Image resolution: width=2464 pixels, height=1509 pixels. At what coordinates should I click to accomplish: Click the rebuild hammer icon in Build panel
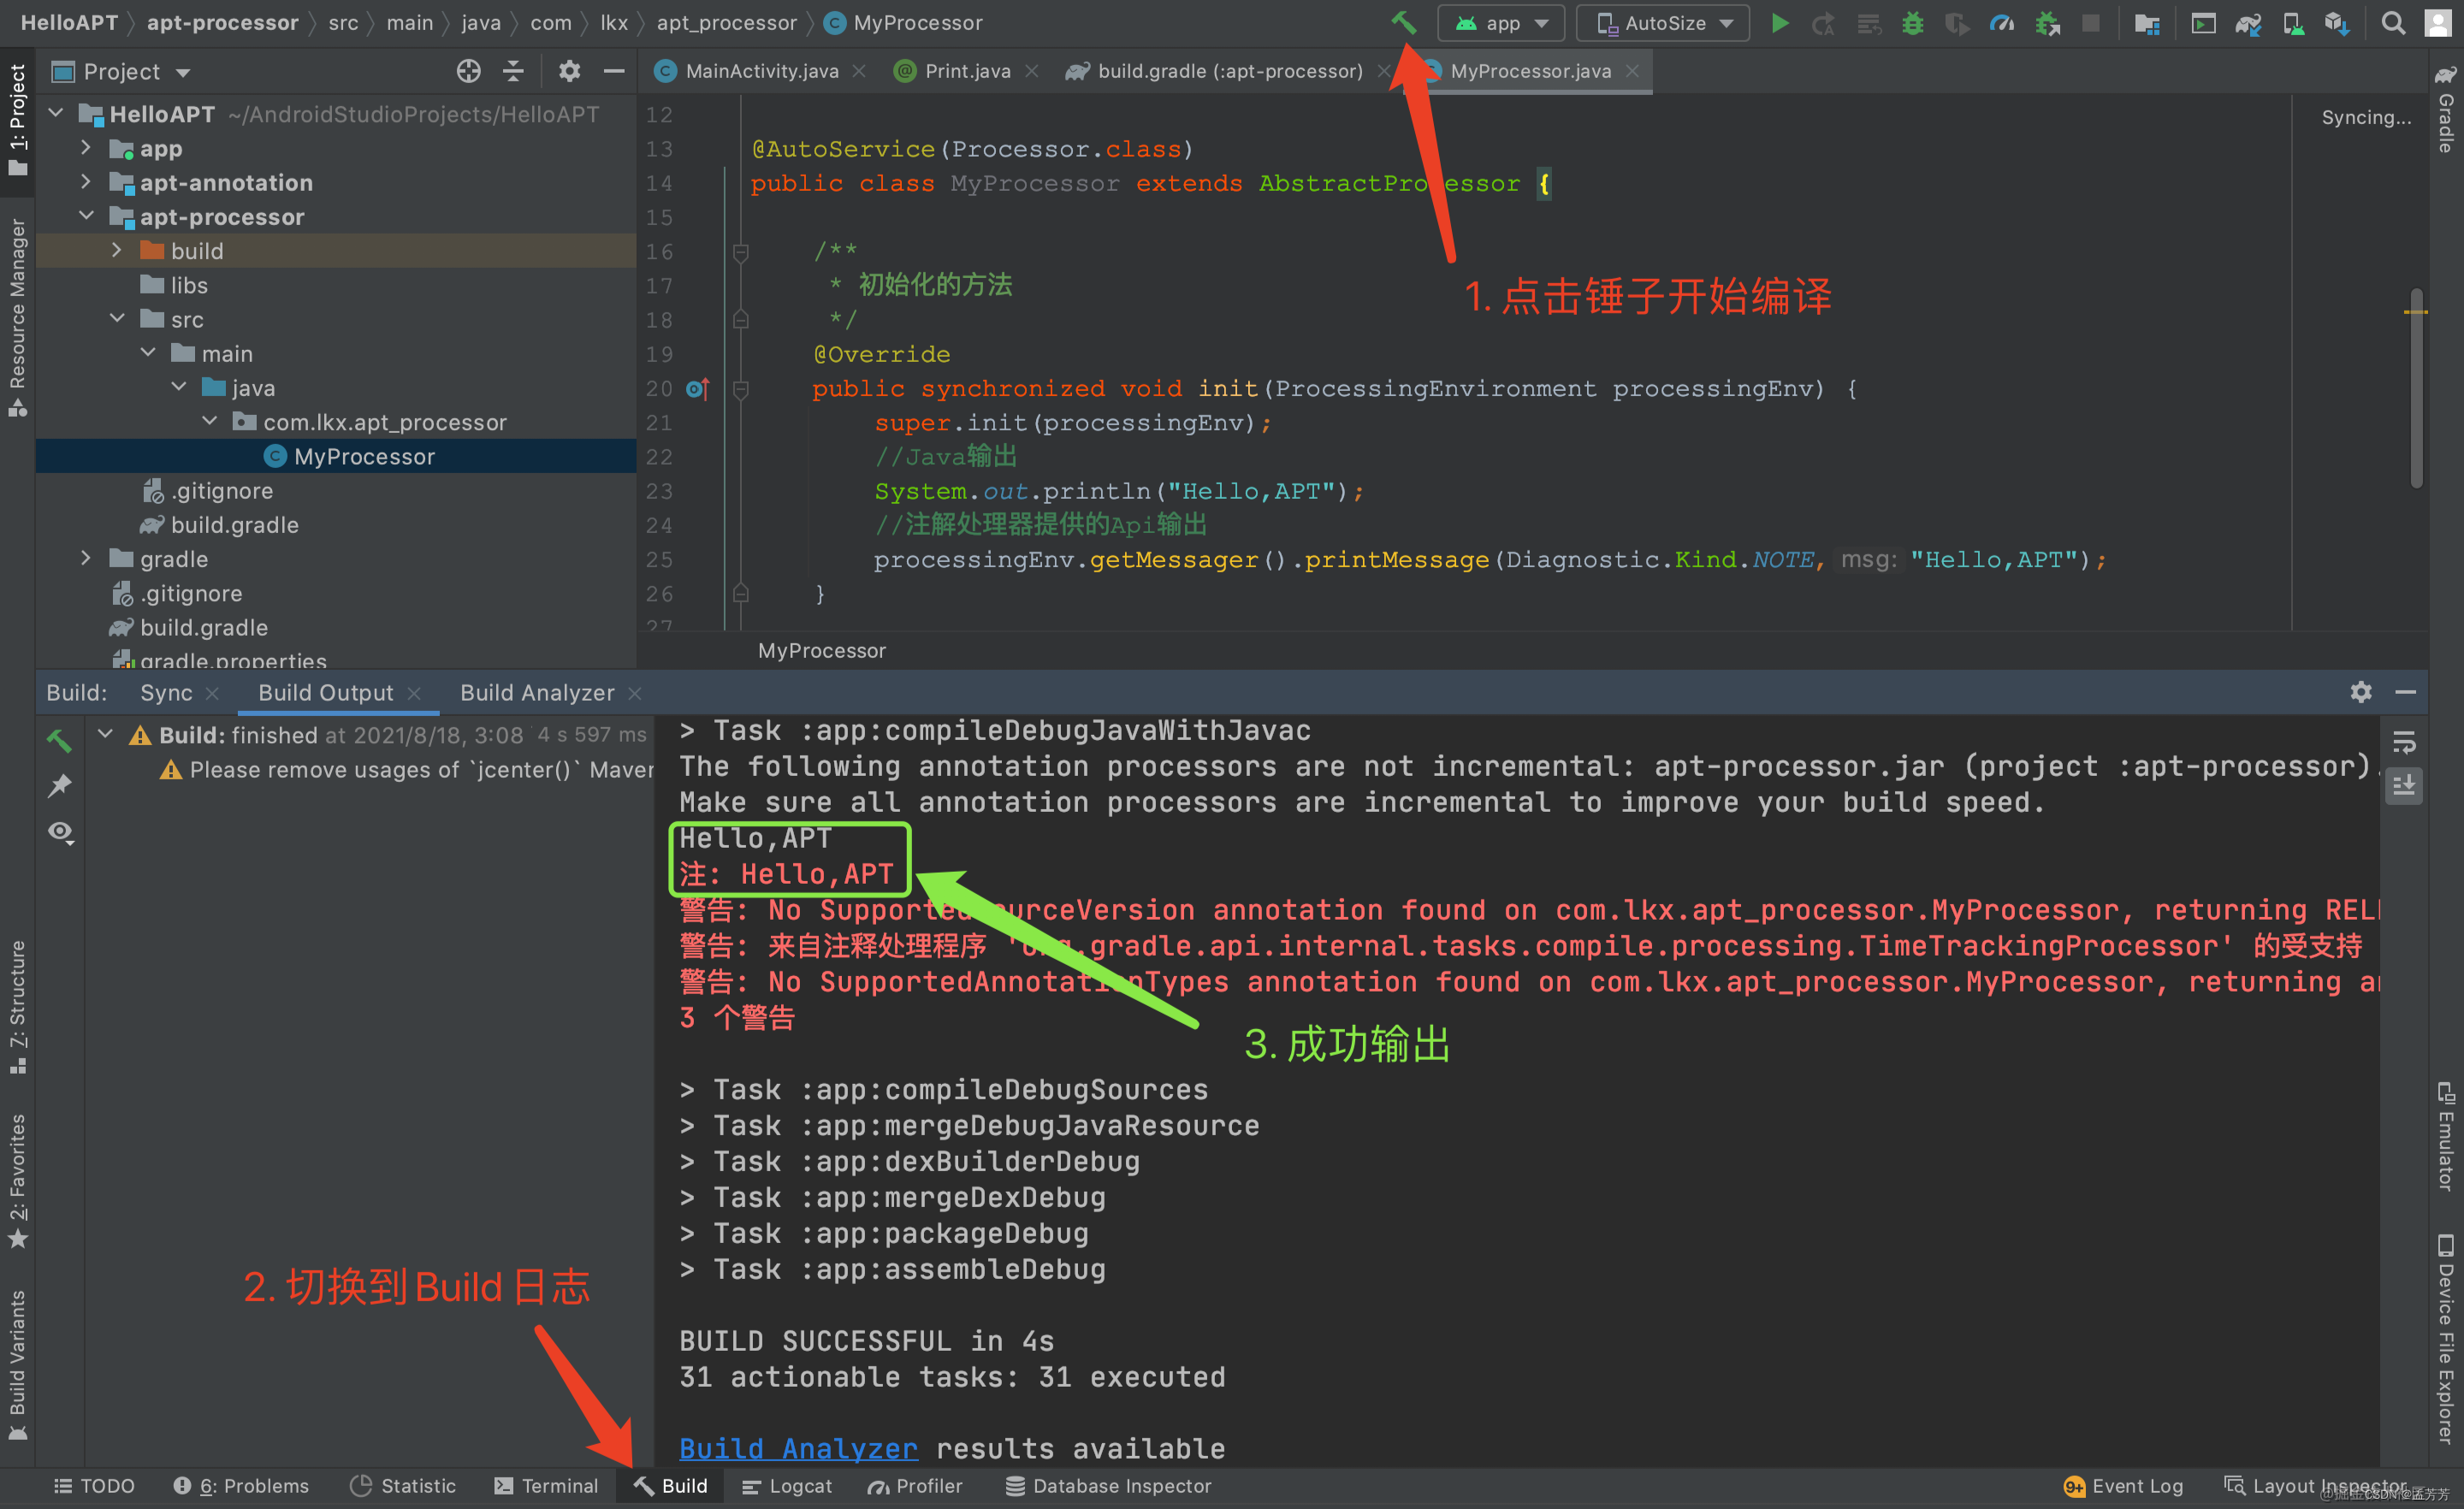tap(59, 740)
